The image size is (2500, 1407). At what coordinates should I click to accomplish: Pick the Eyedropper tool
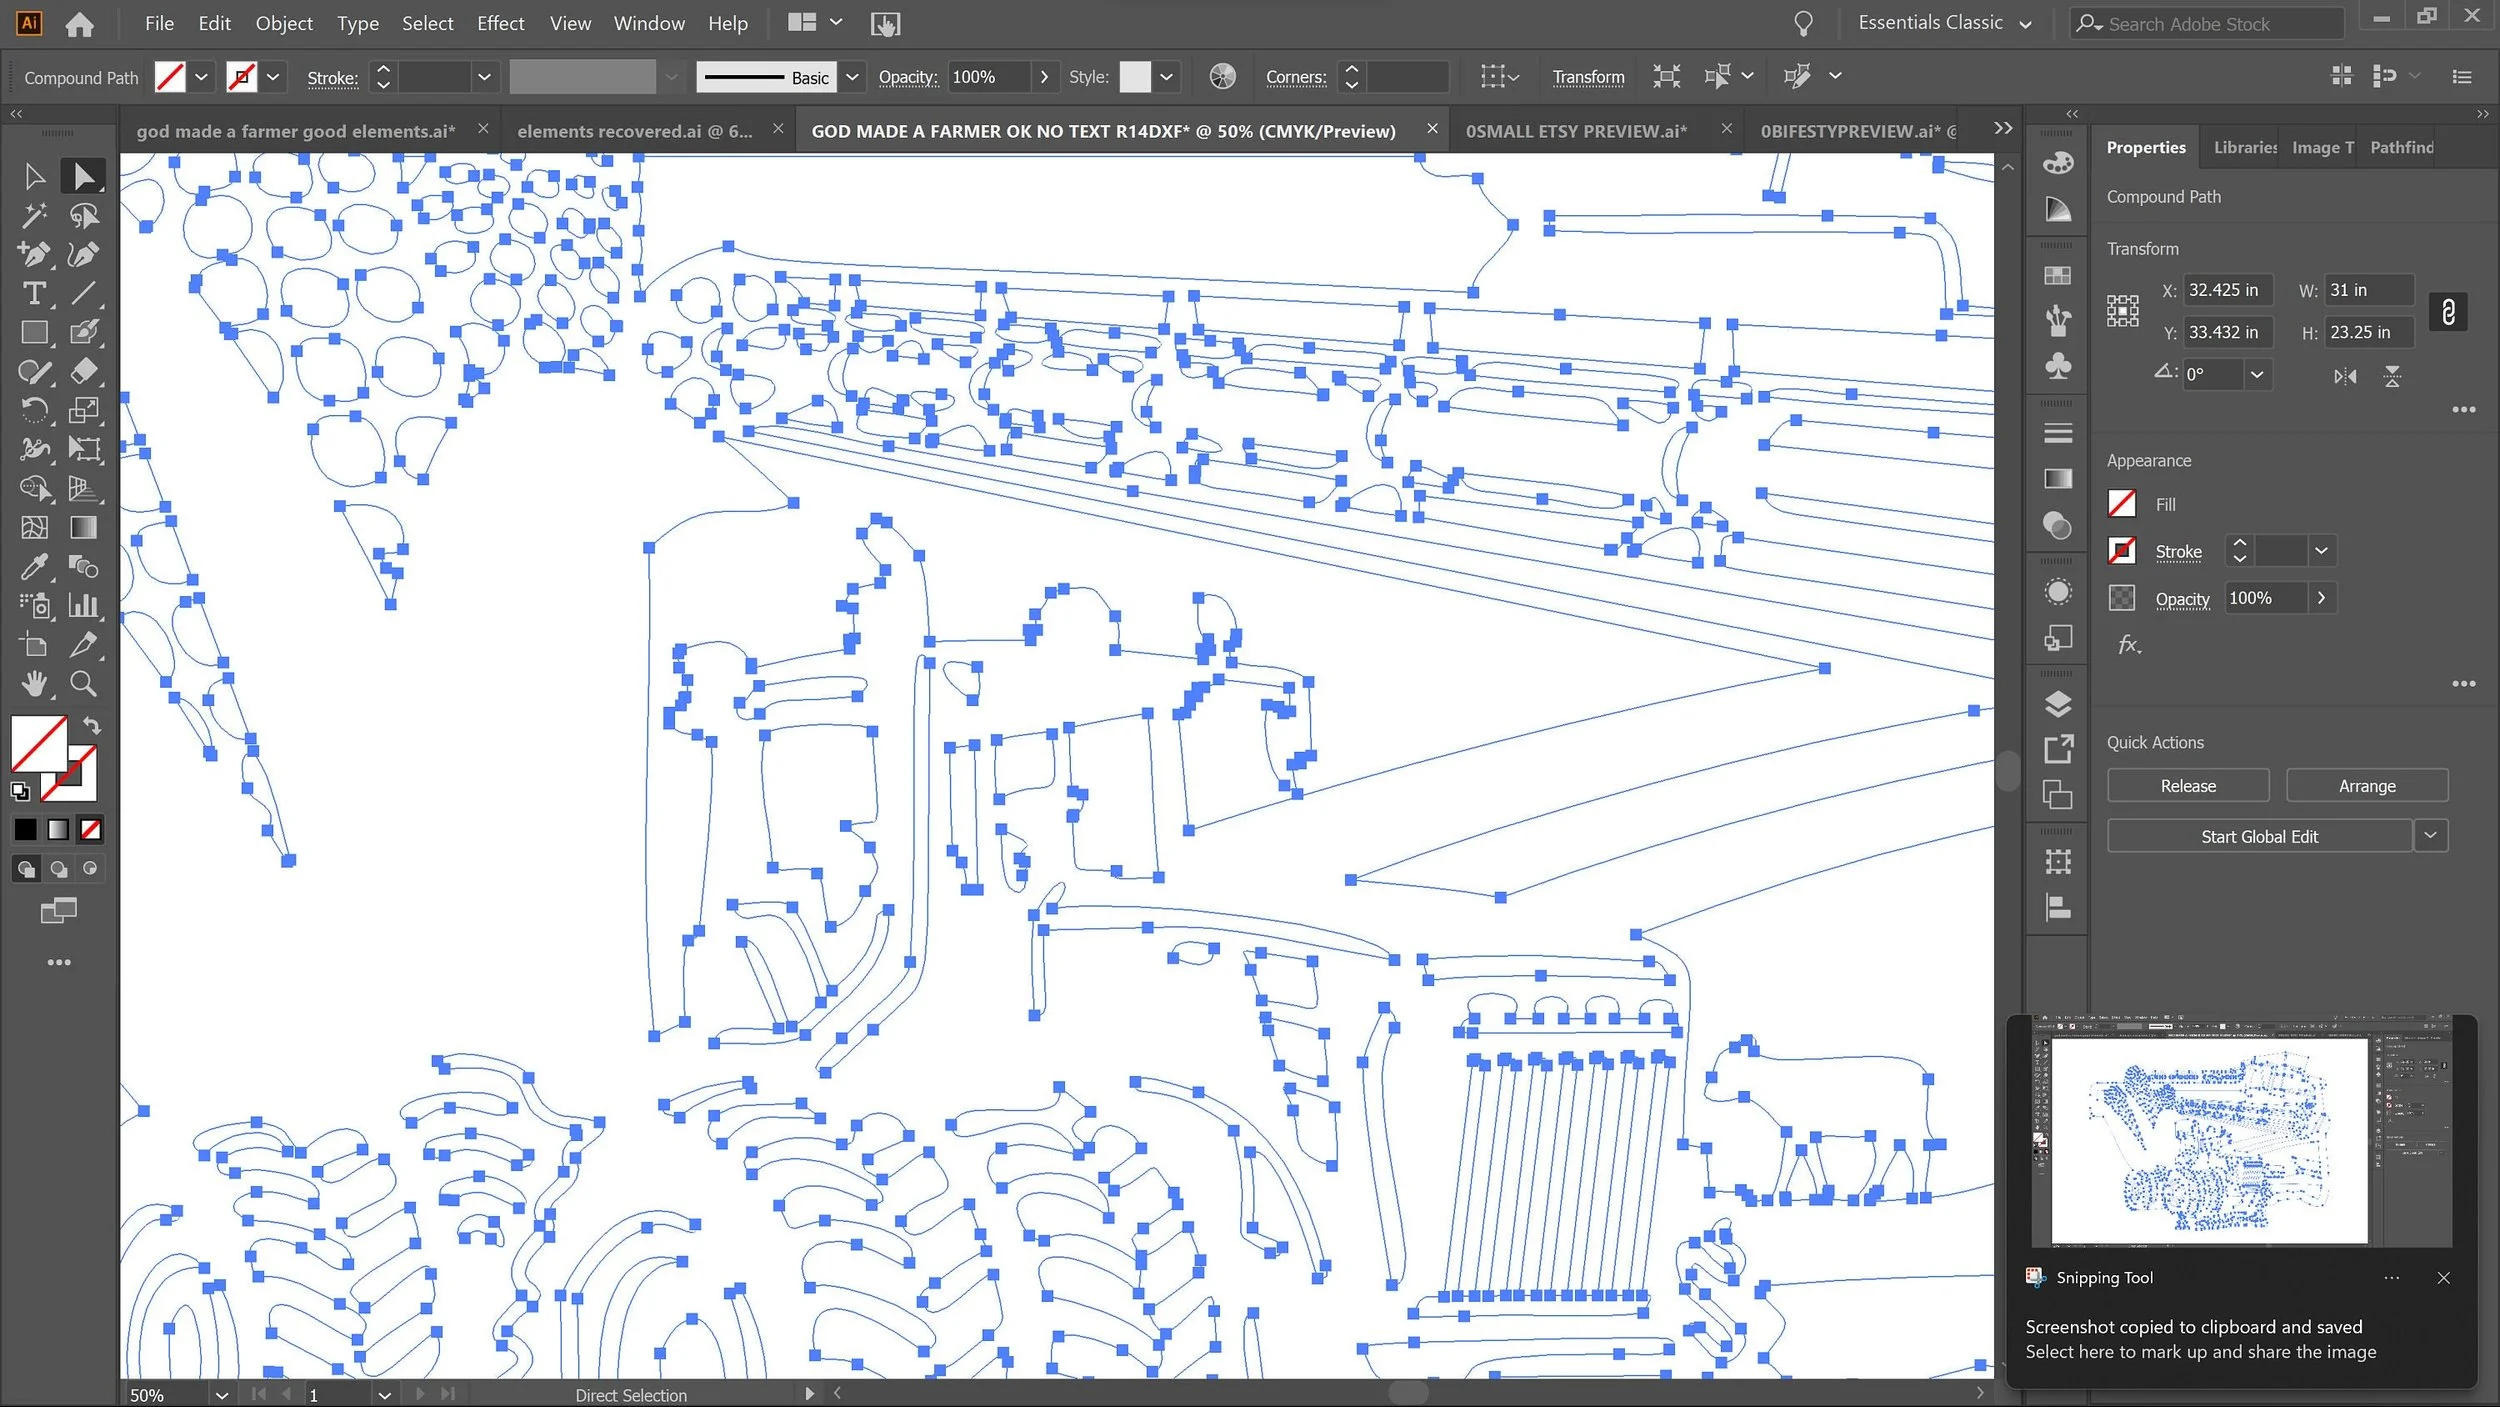pyautogui.click(x=34, y=567)
